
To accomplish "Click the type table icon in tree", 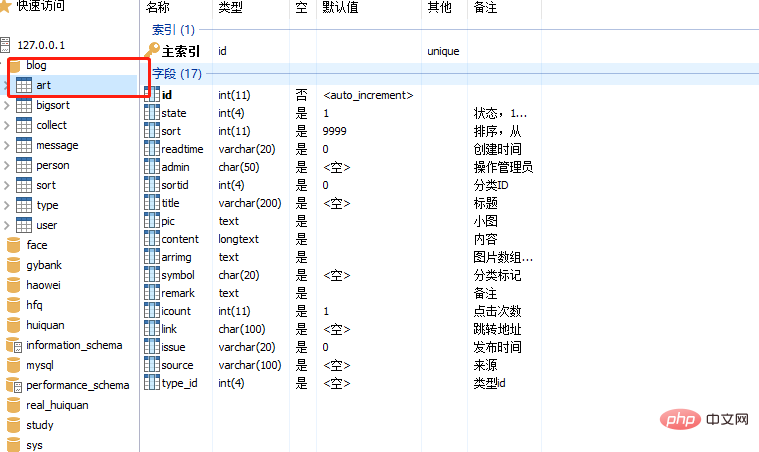I will [x=24, y=205].
